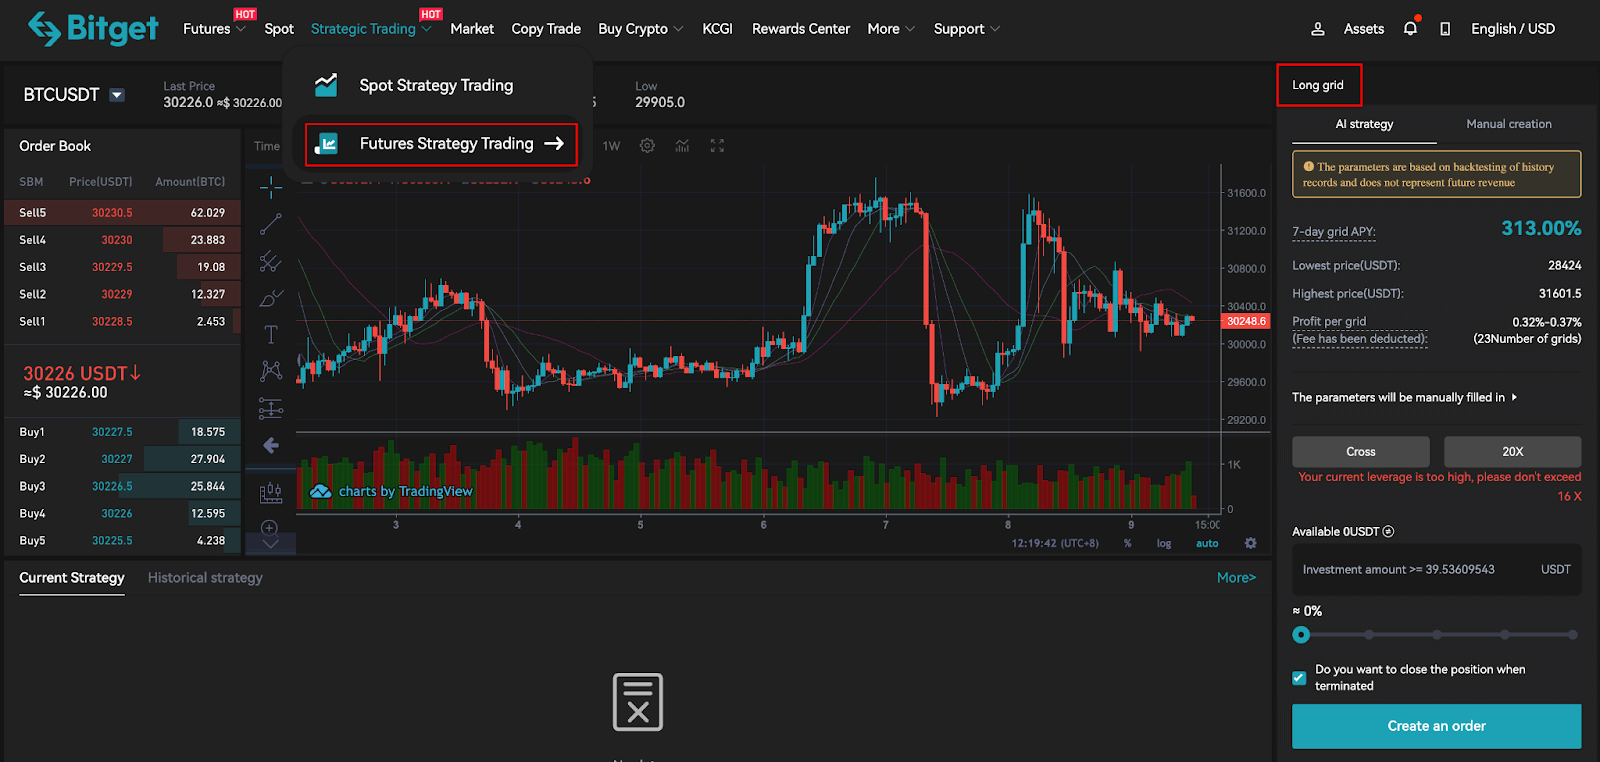Select the pitchfork drawing tool
Image resolution: width=1600 pixels, height=762 pixels.
(271, 261)
